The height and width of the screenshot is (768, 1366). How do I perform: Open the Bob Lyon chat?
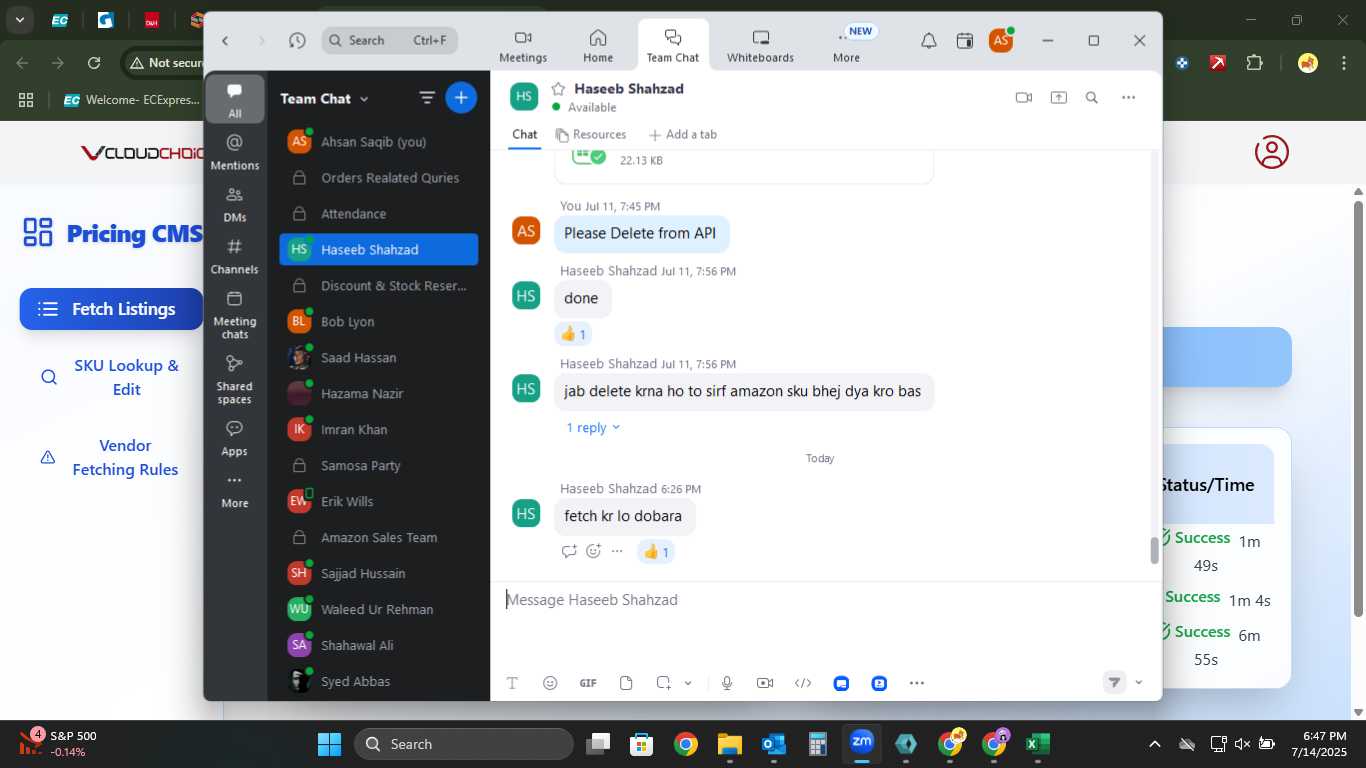(x=379, y=322)
